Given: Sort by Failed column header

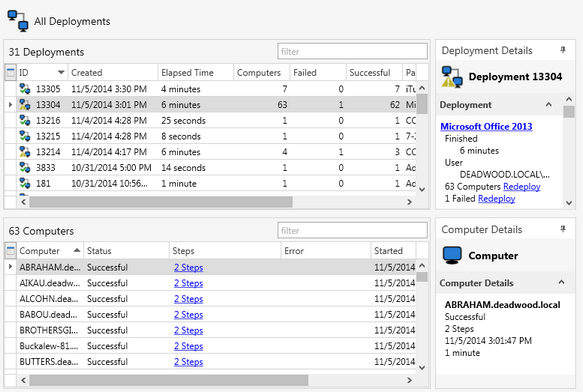Looking at the screenshot, I should point(318,73).
